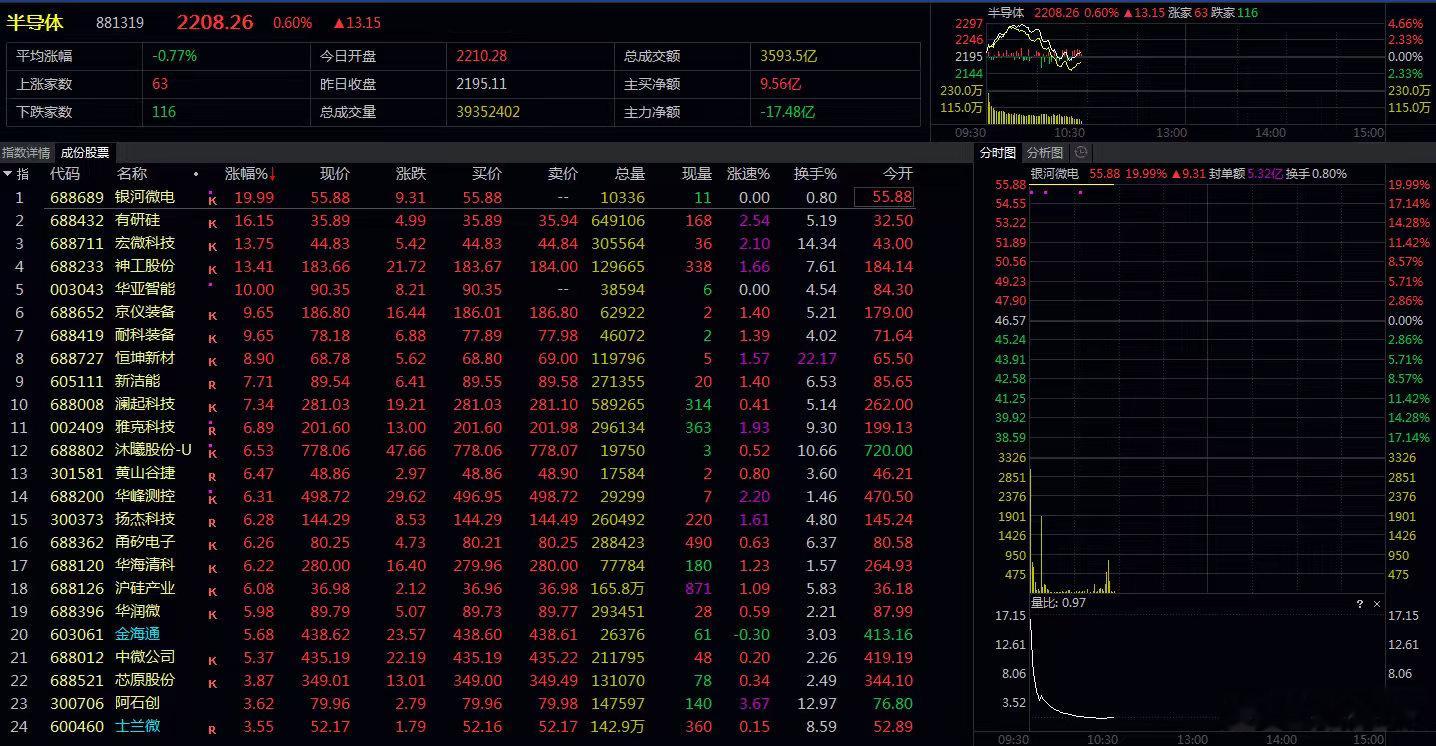
Task: Click the K marker in 宏微科技 row
Action: coord(212,246)
